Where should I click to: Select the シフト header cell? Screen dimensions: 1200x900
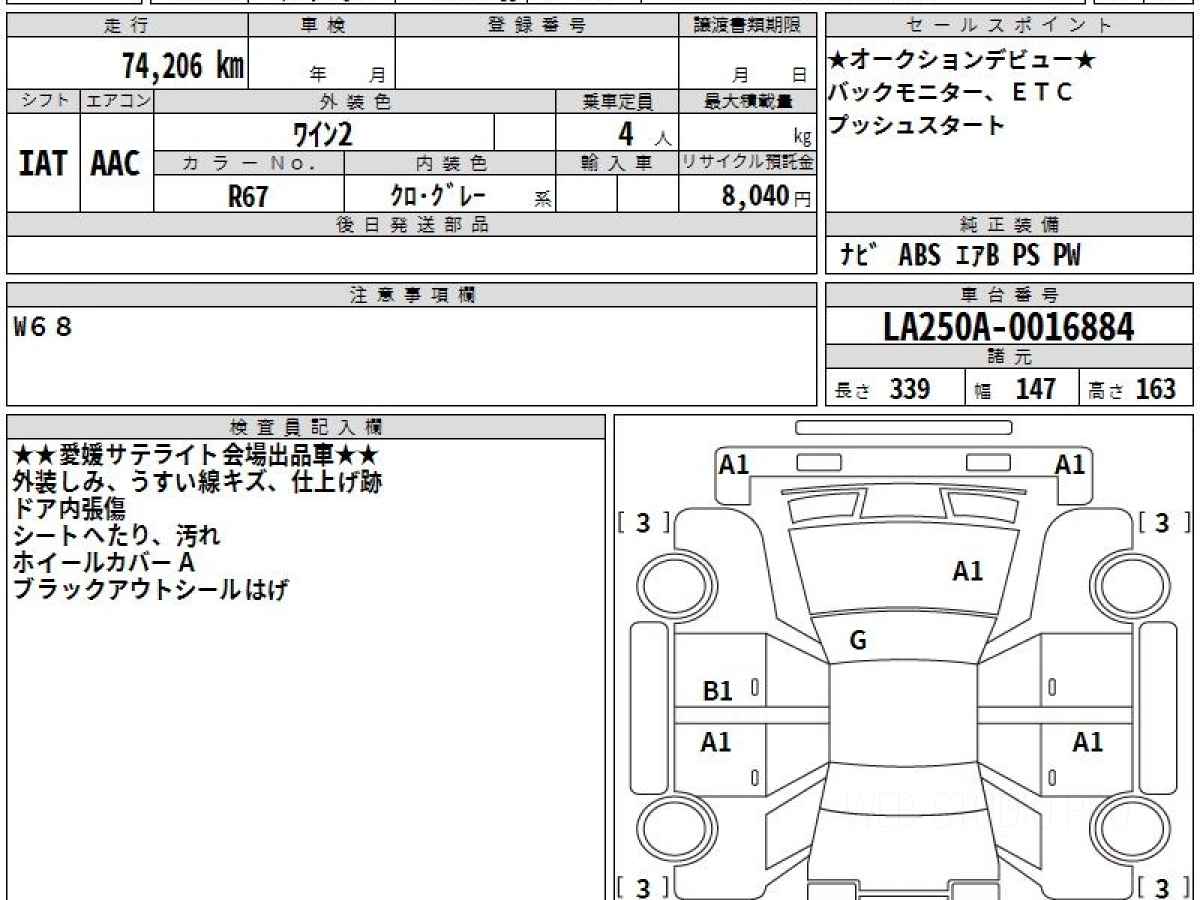pos(43,101)
